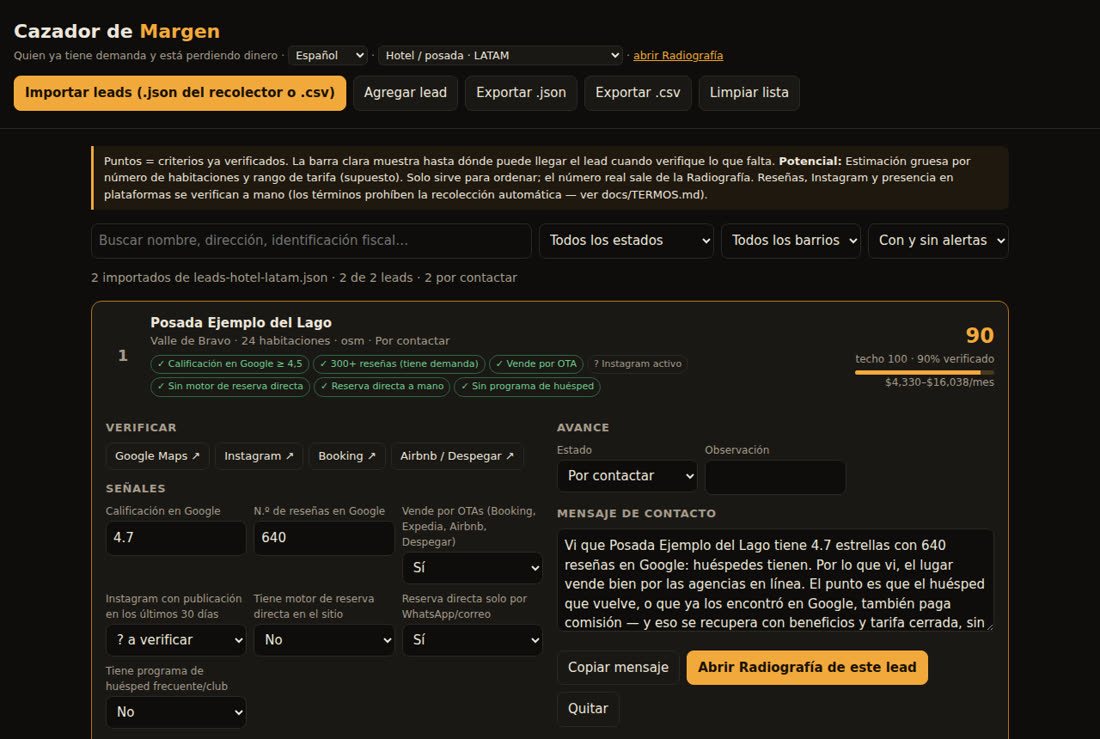Click Importar leads button
Image resolution: width=1100 pixels, height=739 pixels.
(x=180, y=93)
